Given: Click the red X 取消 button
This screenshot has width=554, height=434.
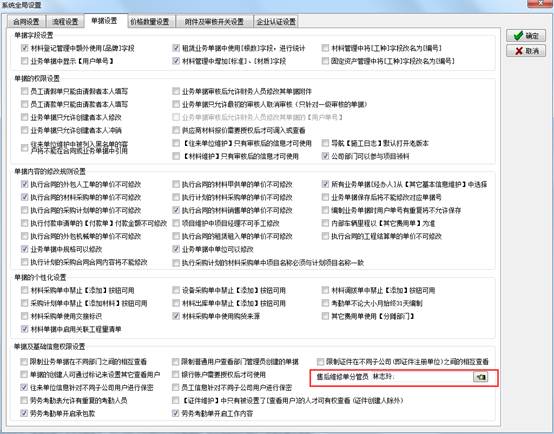Looking at the screenshot, I should pos(526,51).
